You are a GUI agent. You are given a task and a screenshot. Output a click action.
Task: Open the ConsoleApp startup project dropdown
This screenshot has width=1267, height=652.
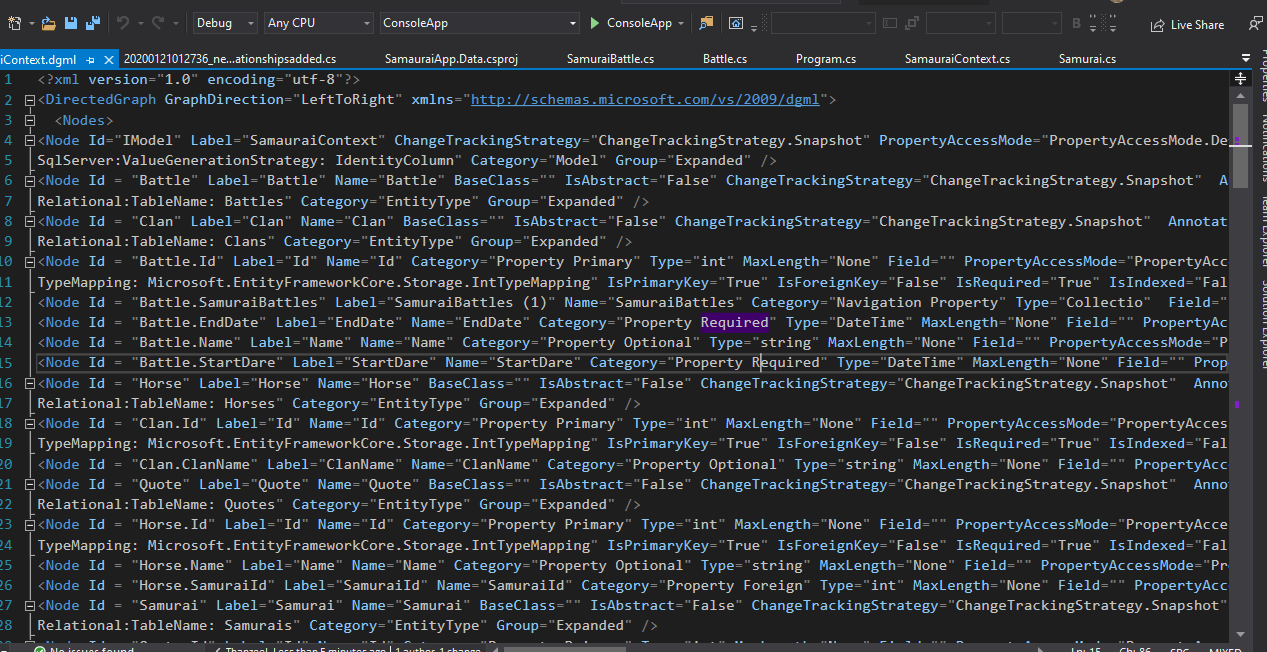[480, 23]
